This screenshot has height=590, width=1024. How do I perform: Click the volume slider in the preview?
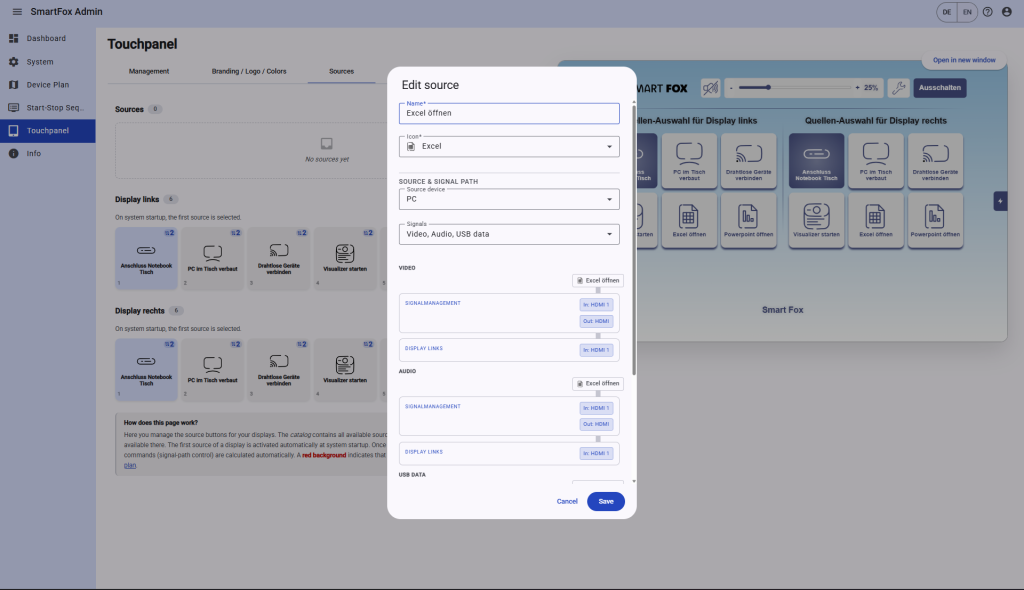tap(793, 88)
